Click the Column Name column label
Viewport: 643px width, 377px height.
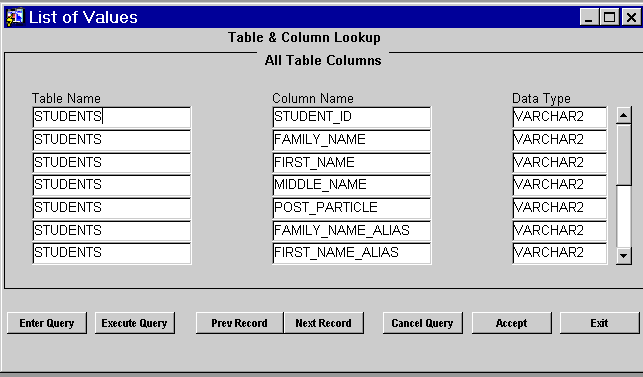pos(313,98)
